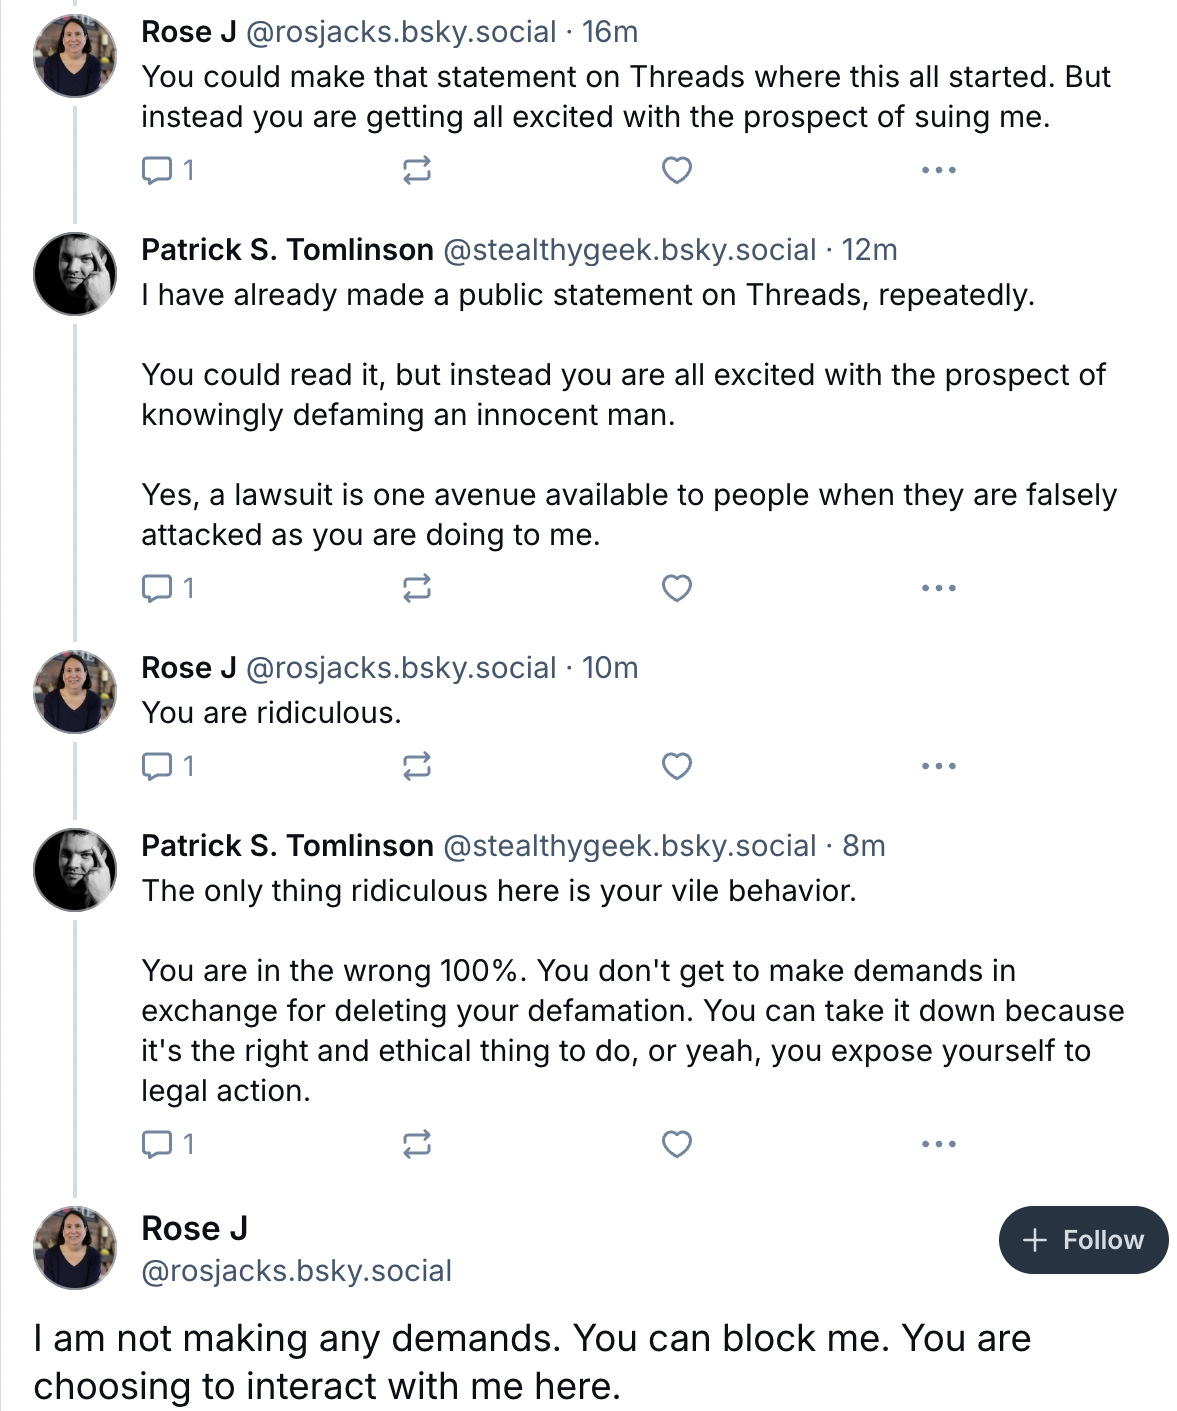Open more options on Patrick's 8m post
Viewport: 1177px width, 1411px height.
coord(938,1143)
